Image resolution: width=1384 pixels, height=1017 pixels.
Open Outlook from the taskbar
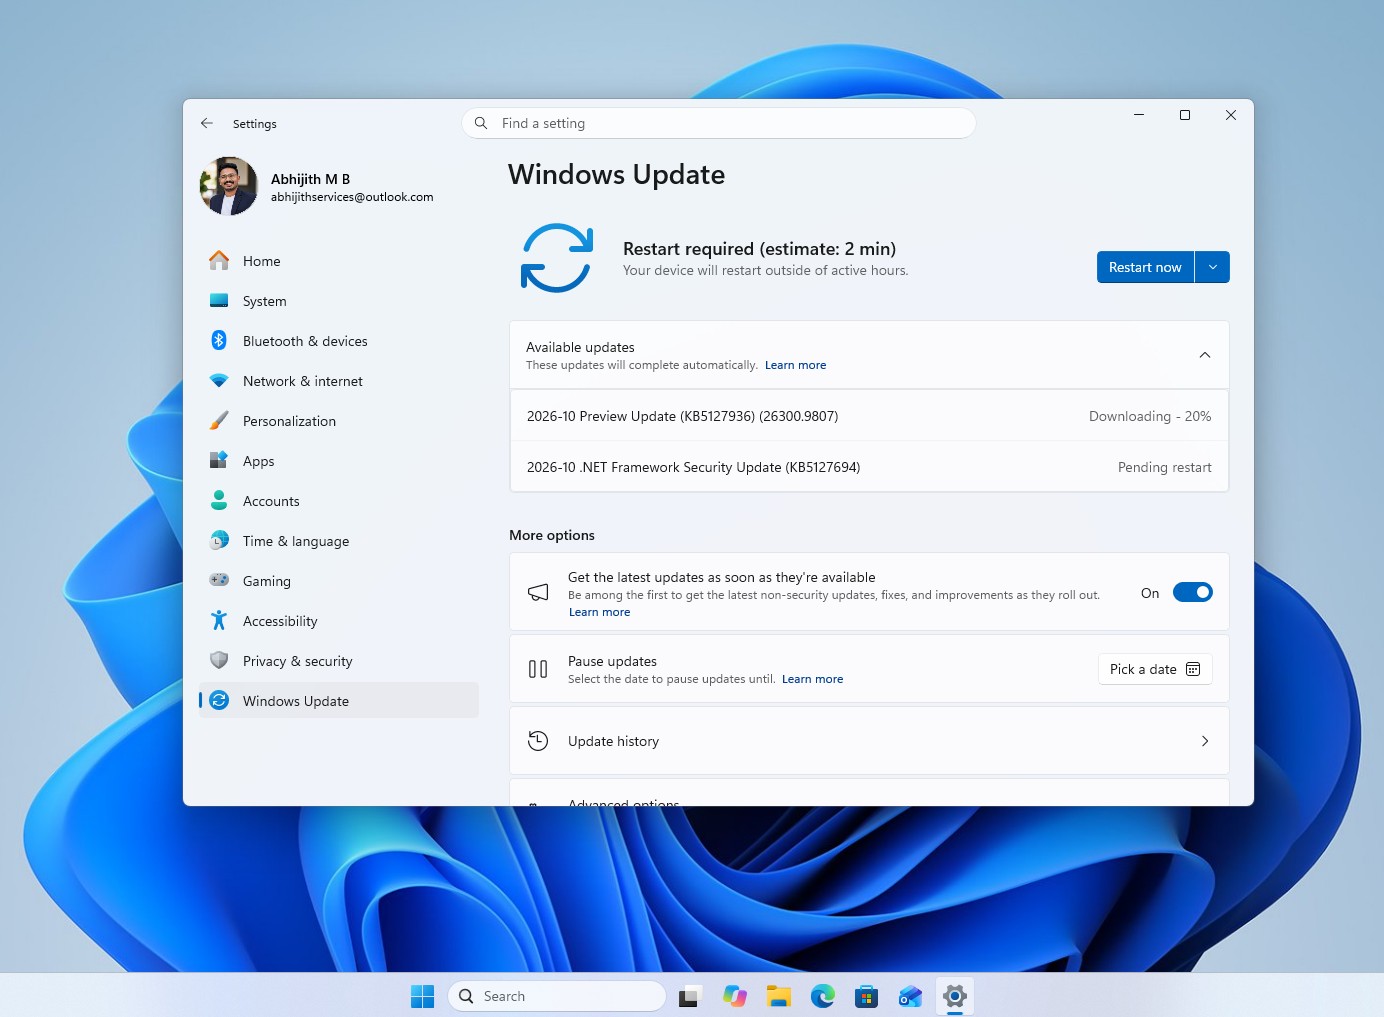[x=910, y=996]
